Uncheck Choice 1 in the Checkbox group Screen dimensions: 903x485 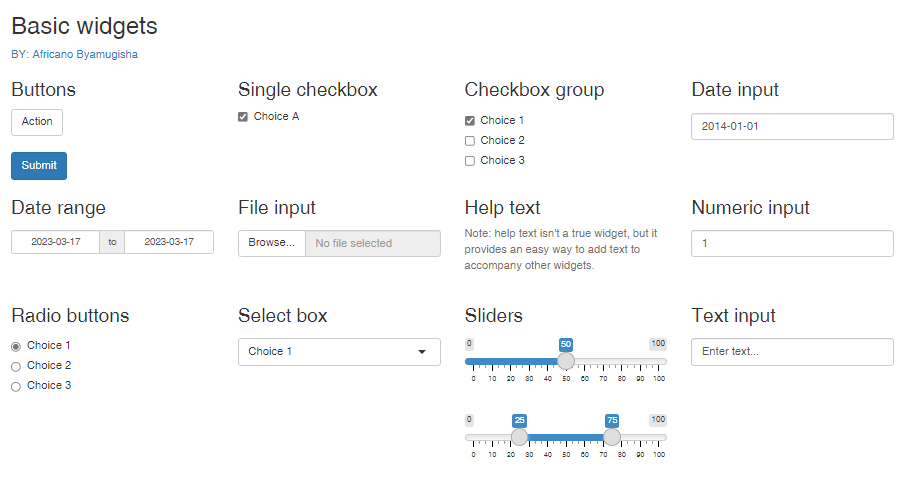pyautogui.click(x=470, y=121)
